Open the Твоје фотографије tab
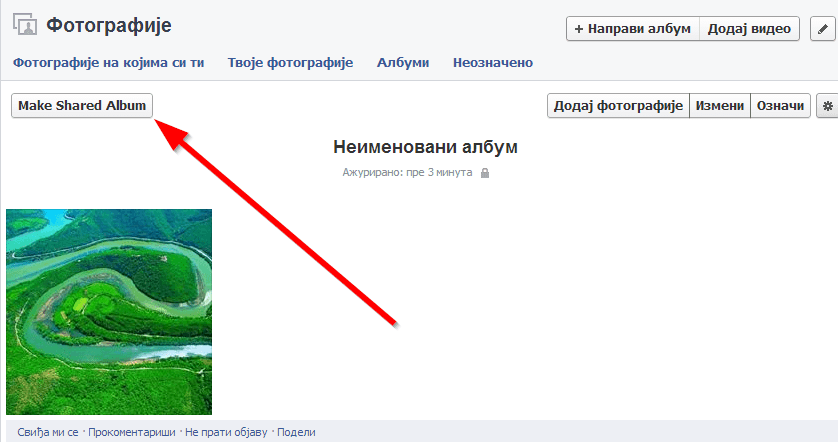Viewport: 838px width, 442px height. (290, 63)
